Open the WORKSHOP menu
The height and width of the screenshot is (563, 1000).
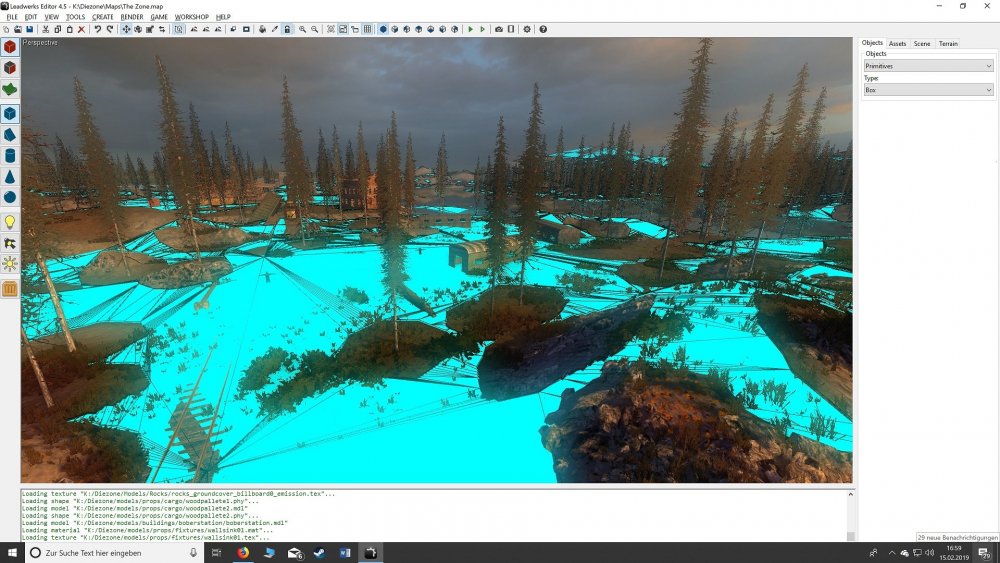[191, 17]
